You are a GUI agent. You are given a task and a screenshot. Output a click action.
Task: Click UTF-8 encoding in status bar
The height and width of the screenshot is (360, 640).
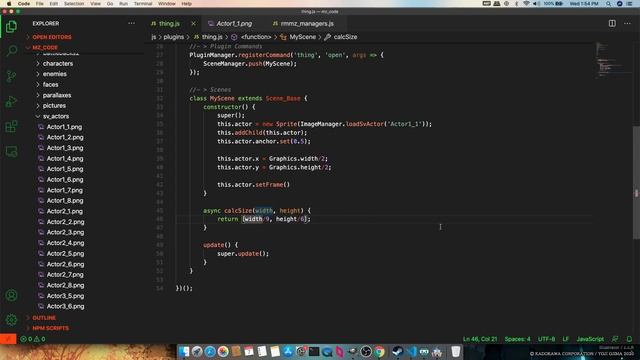click(546, 339)
